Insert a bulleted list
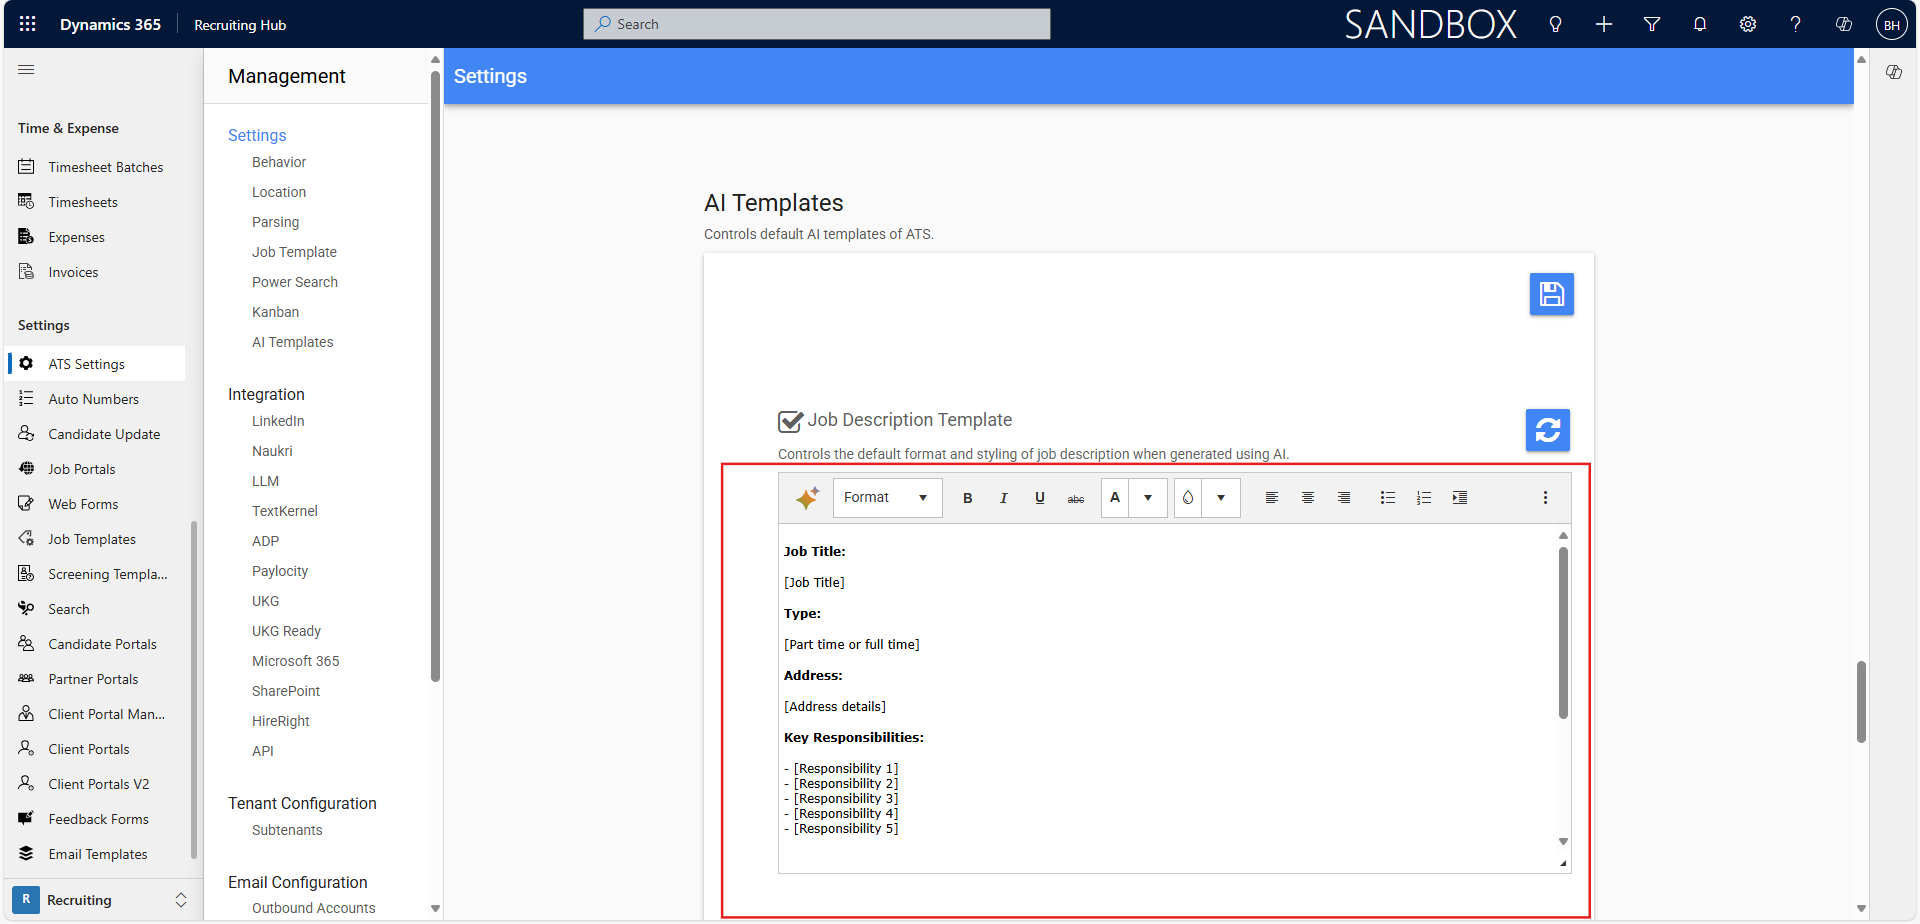 pyautogui.click(x=1388, y=498)
